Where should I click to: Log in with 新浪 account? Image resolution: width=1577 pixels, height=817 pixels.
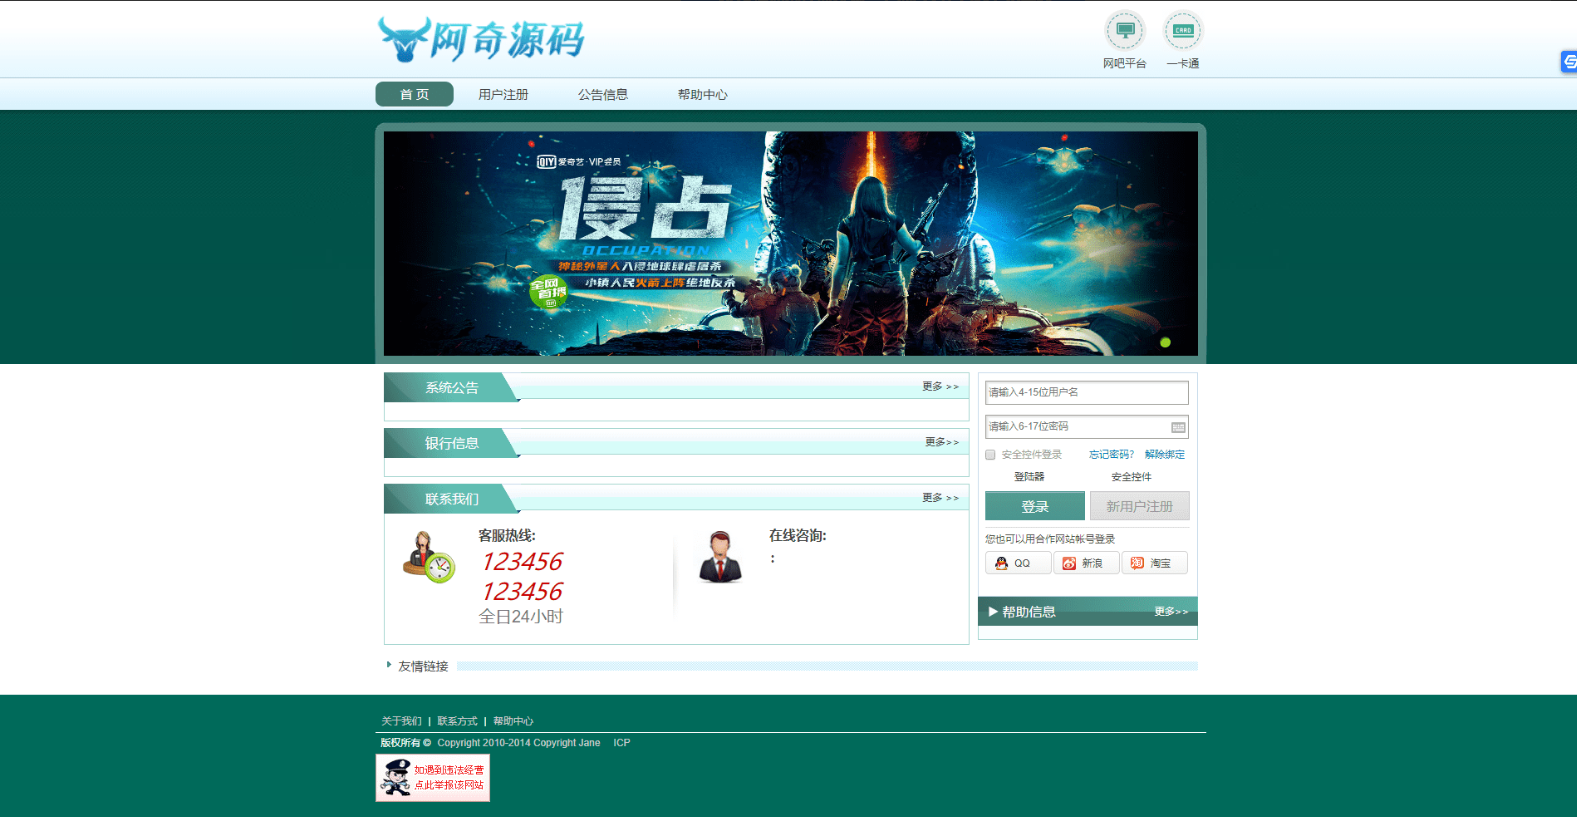pos(1086,563)
